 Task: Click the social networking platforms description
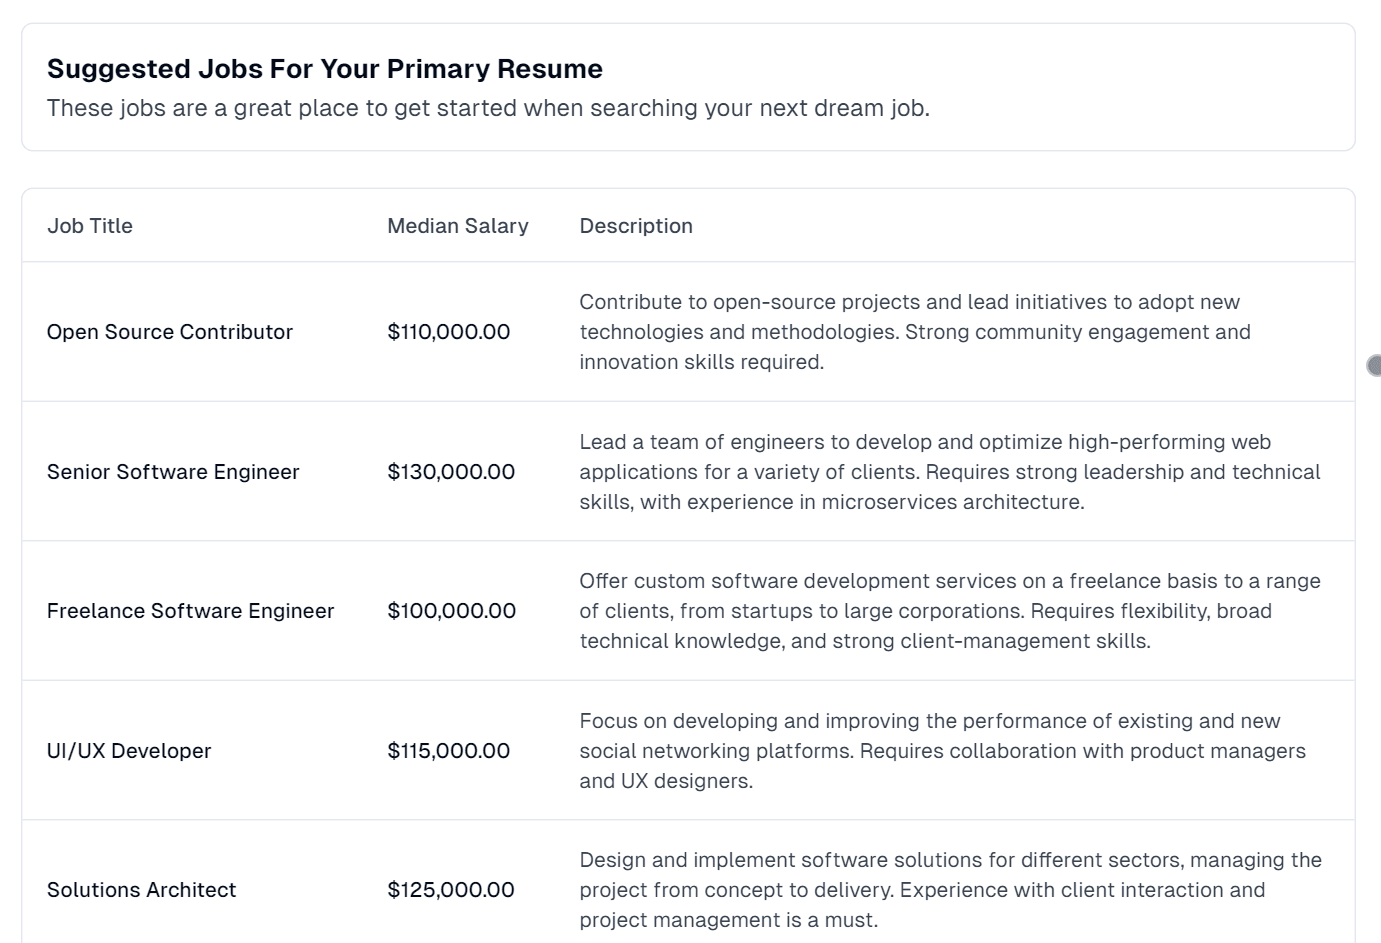[942, 751]
